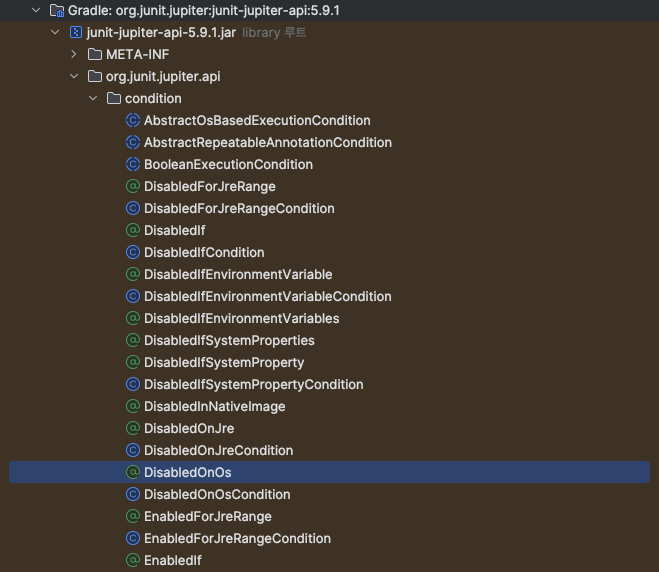Open EnabledForJreRange annotation
Image resolution: width=659 pixels, height=572 pixels.
point(208,517)
